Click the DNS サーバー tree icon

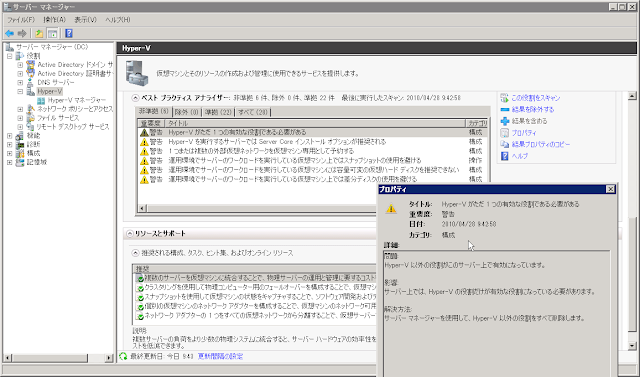31,82
